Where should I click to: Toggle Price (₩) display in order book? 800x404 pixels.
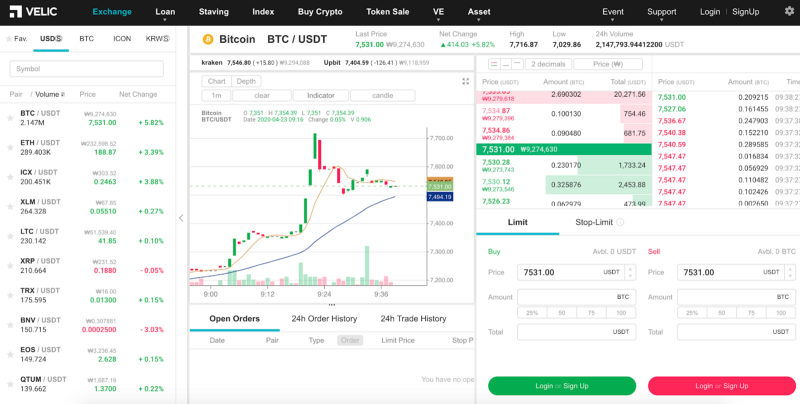coord(608,64)
